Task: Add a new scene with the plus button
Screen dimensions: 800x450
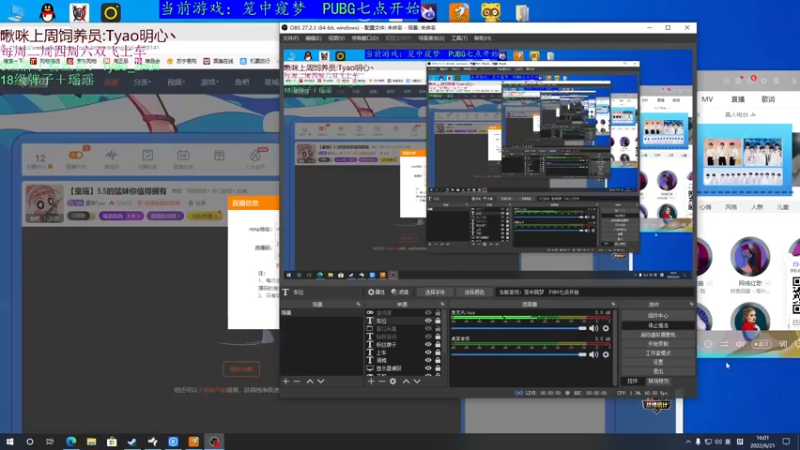Action: click(286, 381)
